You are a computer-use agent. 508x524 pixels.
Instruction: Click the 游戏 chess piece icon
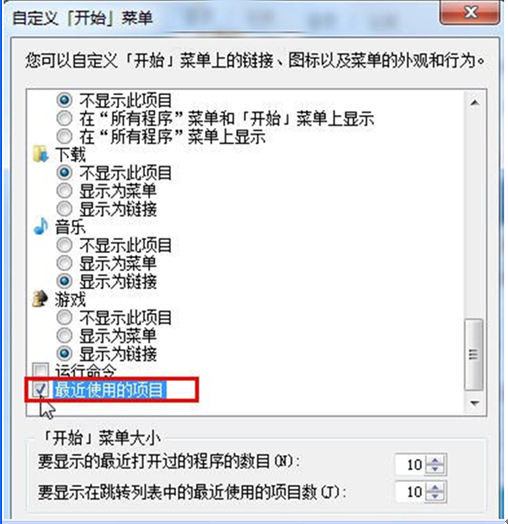[40, 298]
